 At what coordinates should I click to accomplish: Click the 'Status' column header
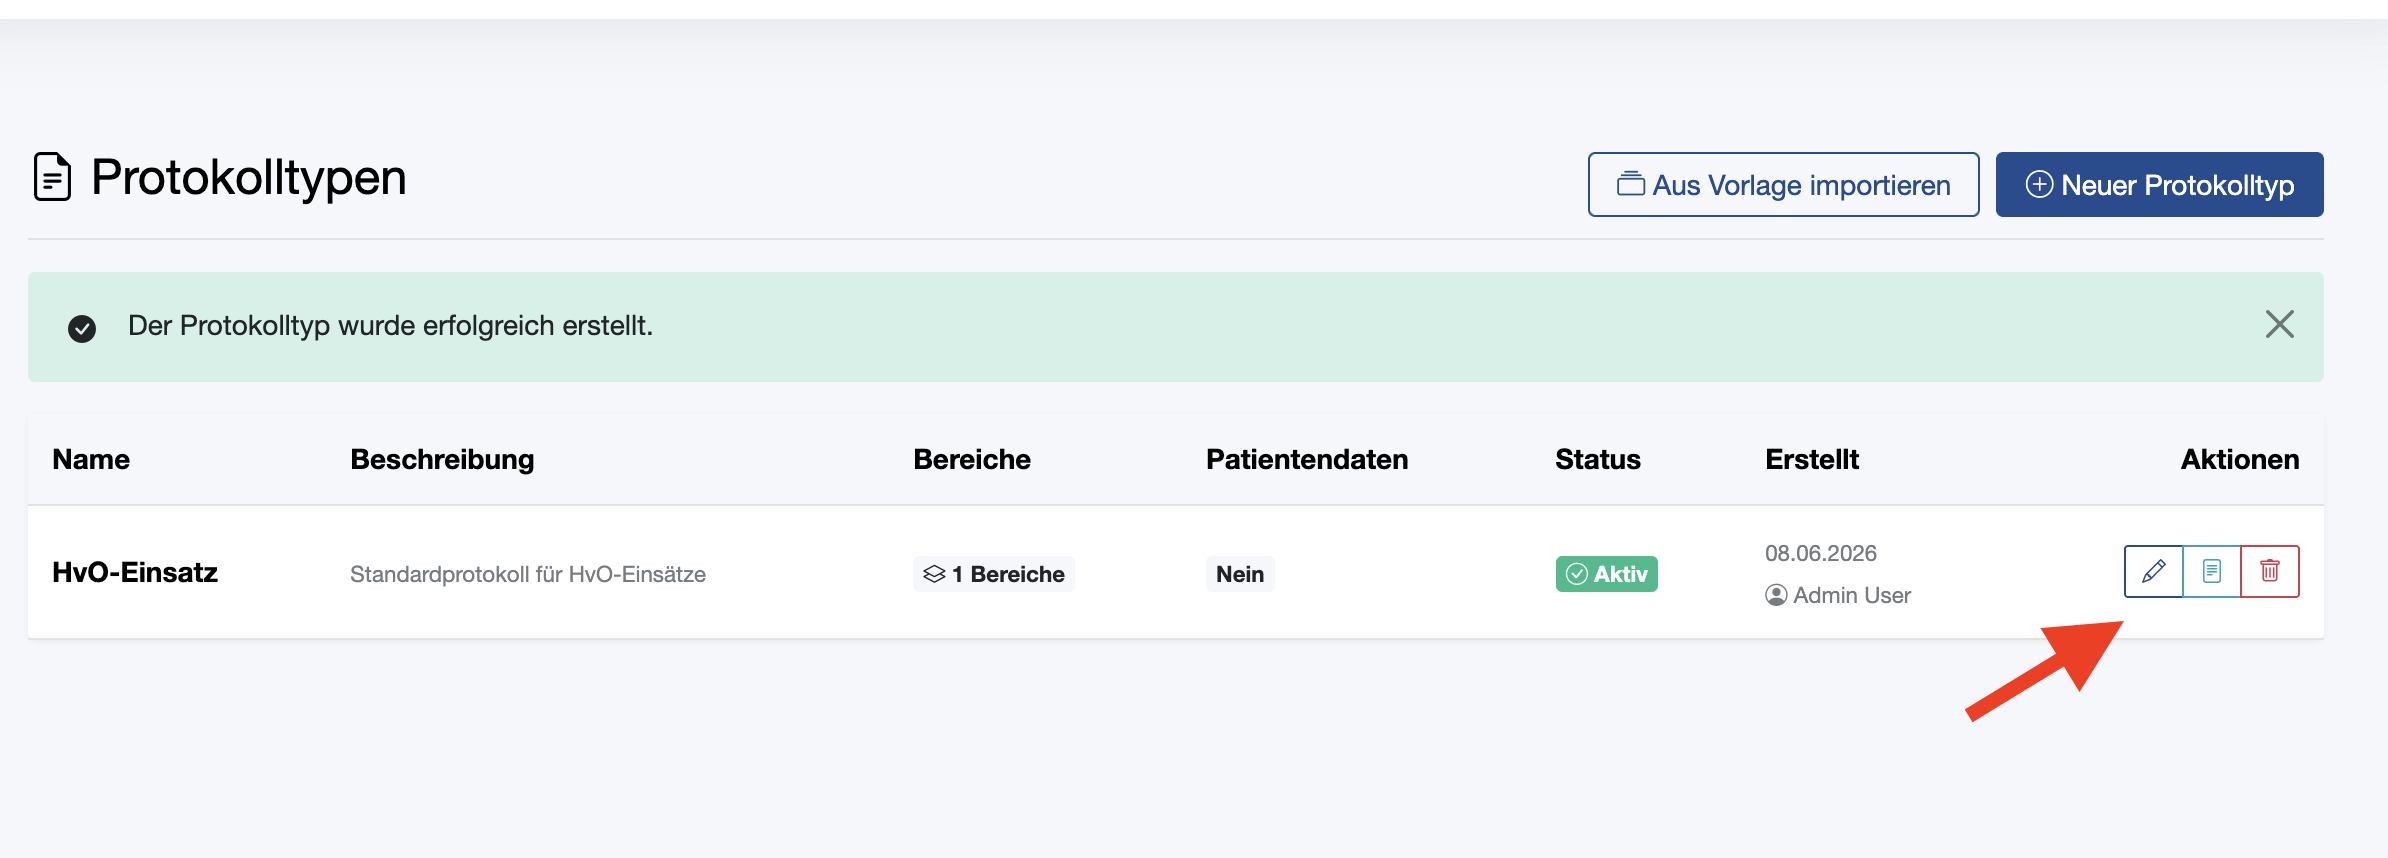tap(1598, 460)
